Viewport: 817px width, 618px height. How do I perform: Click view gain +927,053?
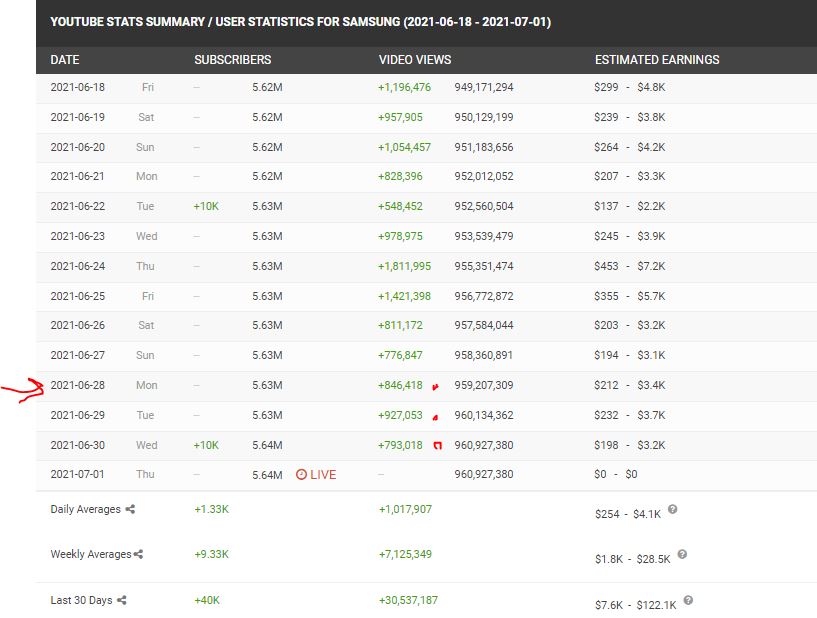[x=400, y=415]
